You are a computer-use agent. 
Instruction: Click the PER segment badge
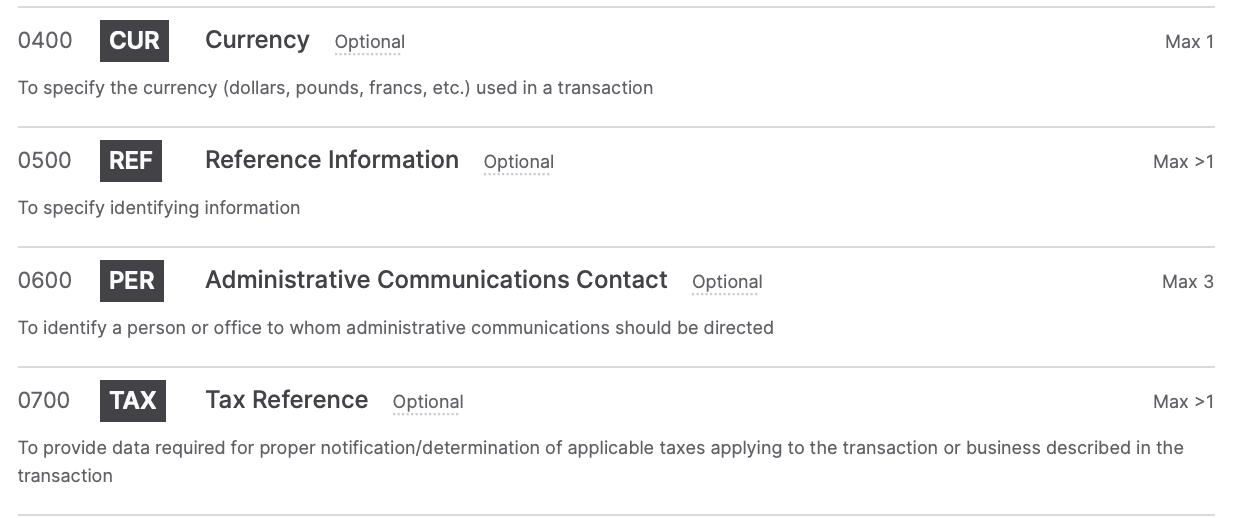tap(132, 281)
